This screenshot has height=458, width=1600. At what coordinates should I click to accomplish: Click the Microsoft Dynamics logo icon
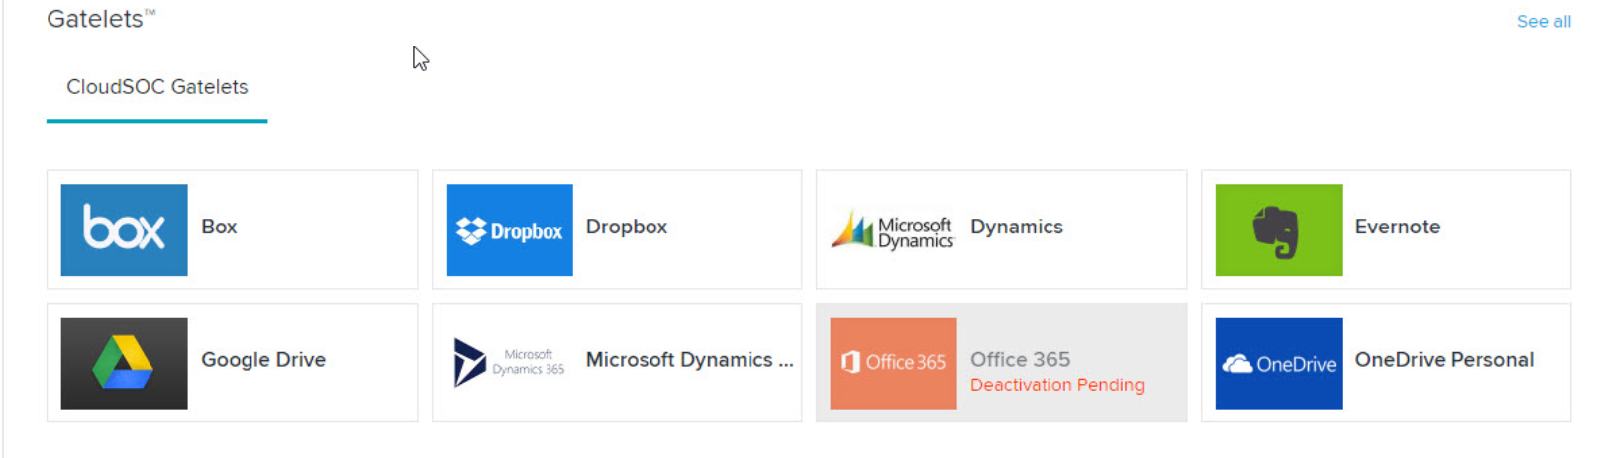click(893, 230)
